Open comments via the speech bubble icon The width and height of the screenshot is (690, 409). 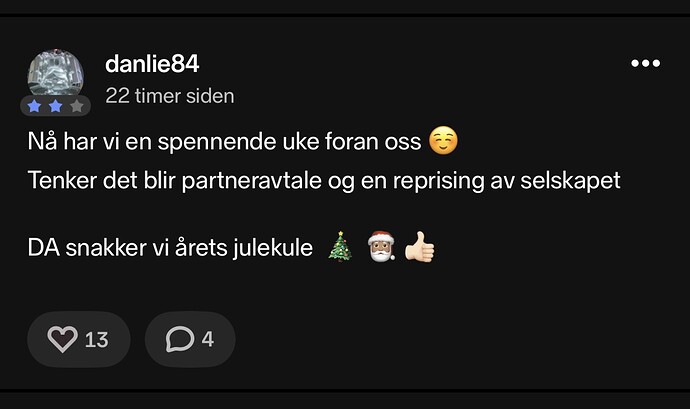coord(180,339)
